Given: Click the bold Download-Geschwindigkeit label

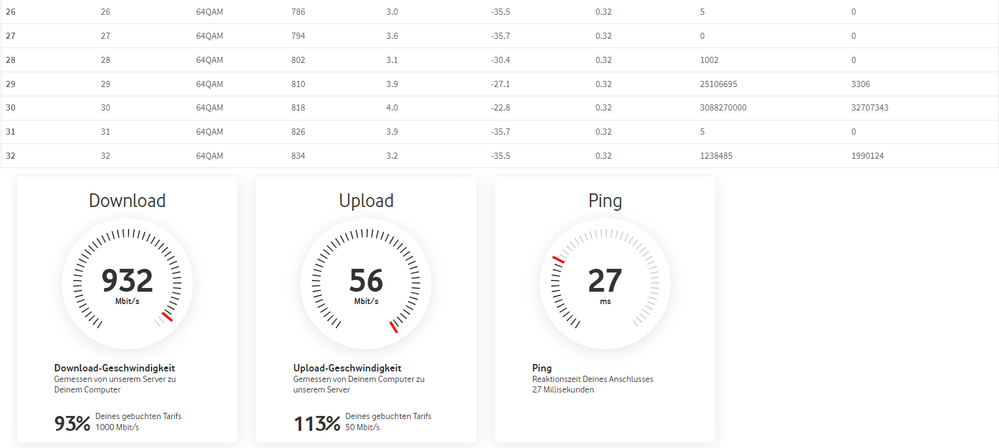Looking at the screenshot, I should coord(115,368).
